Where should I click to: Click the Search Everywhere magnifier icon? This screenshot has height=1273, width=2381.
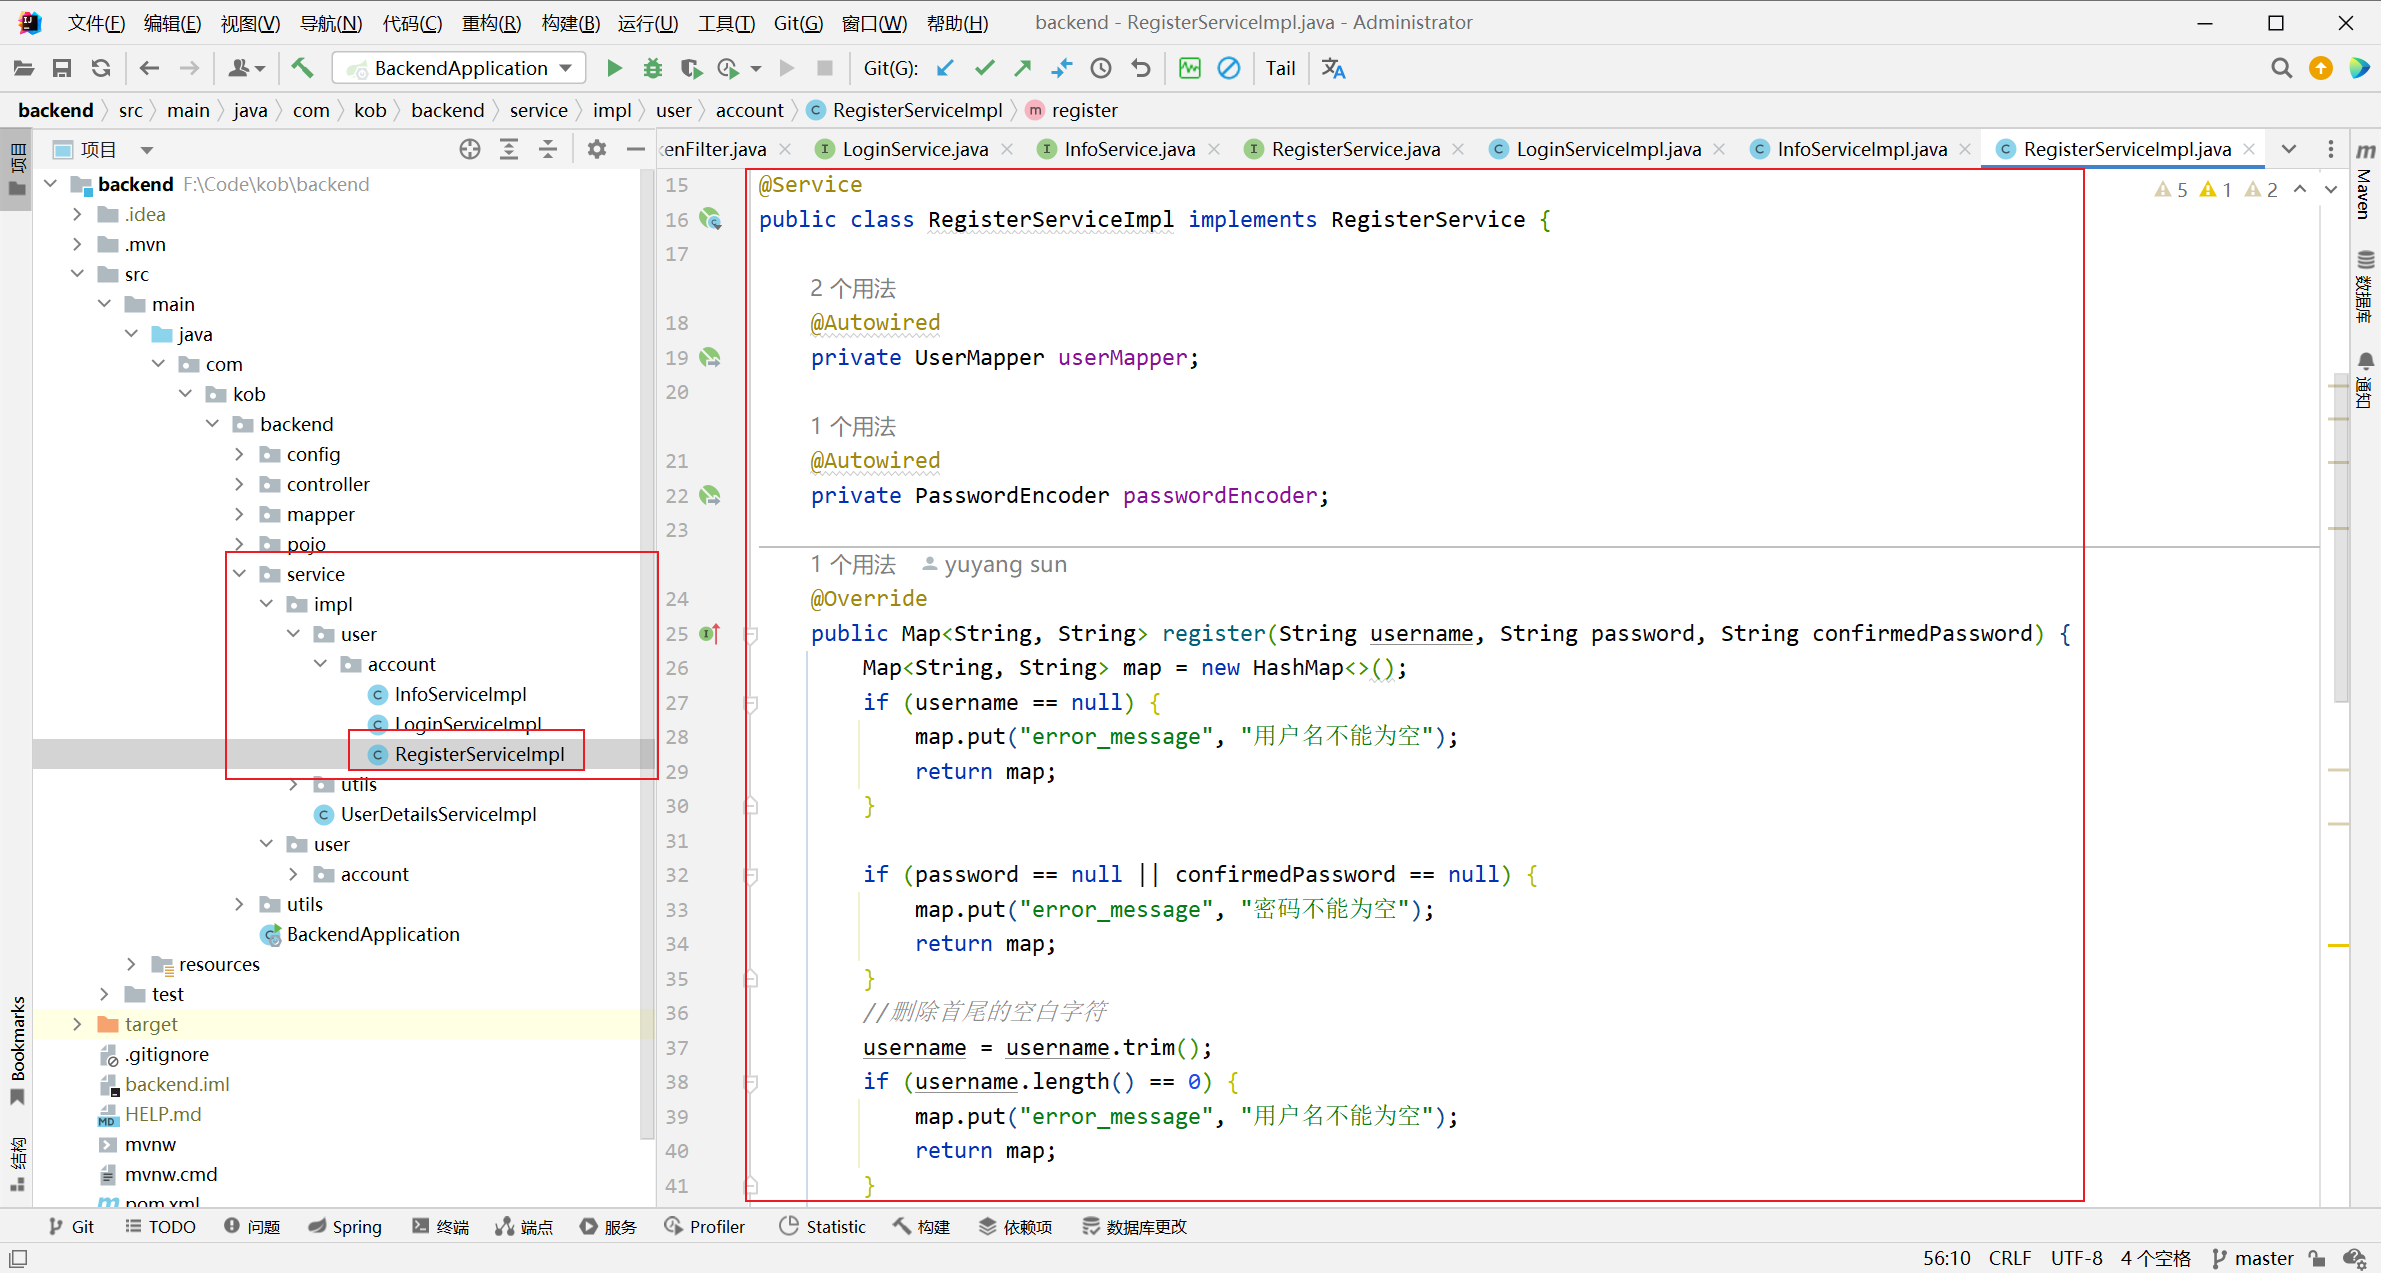[2281, 68]
